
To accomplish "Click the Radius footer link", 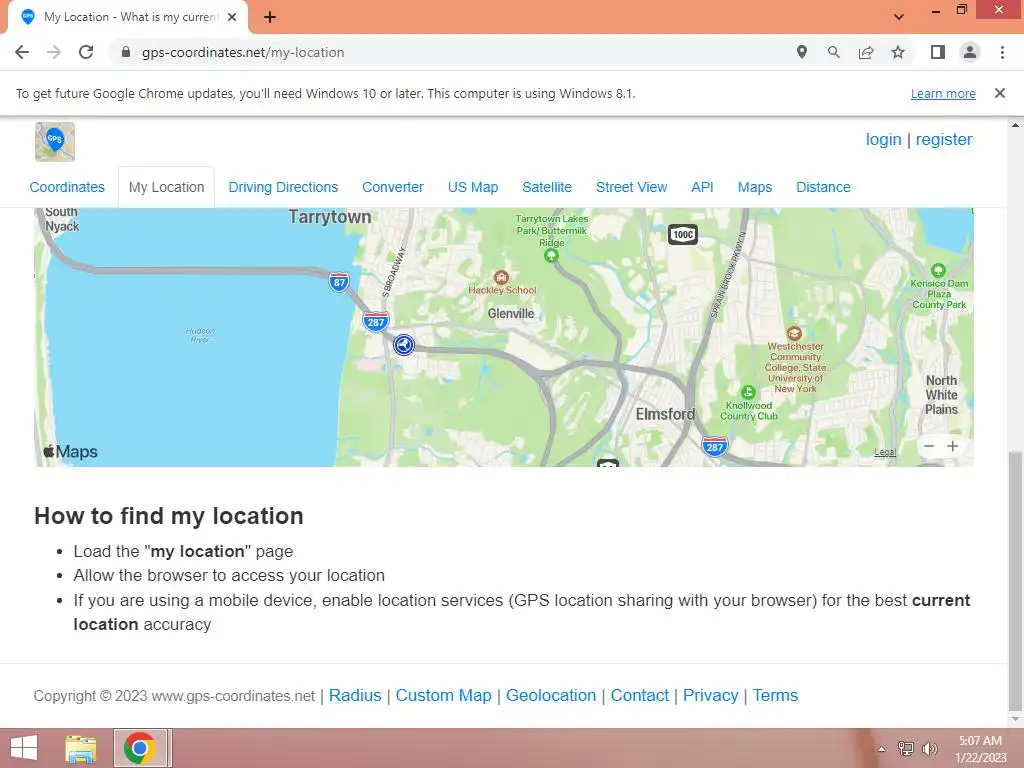I will [x=355, y=696].
